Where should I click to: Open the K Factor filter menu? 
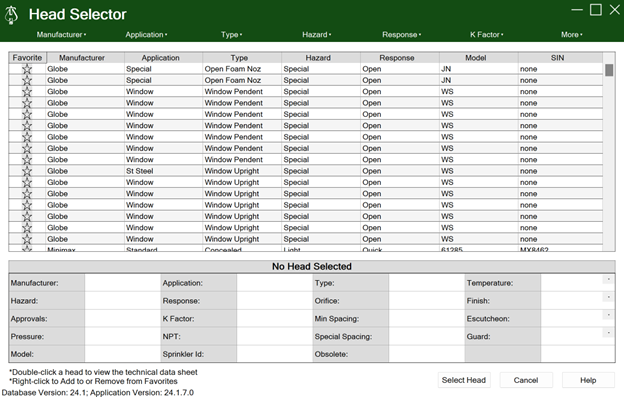tap(486, 35)
